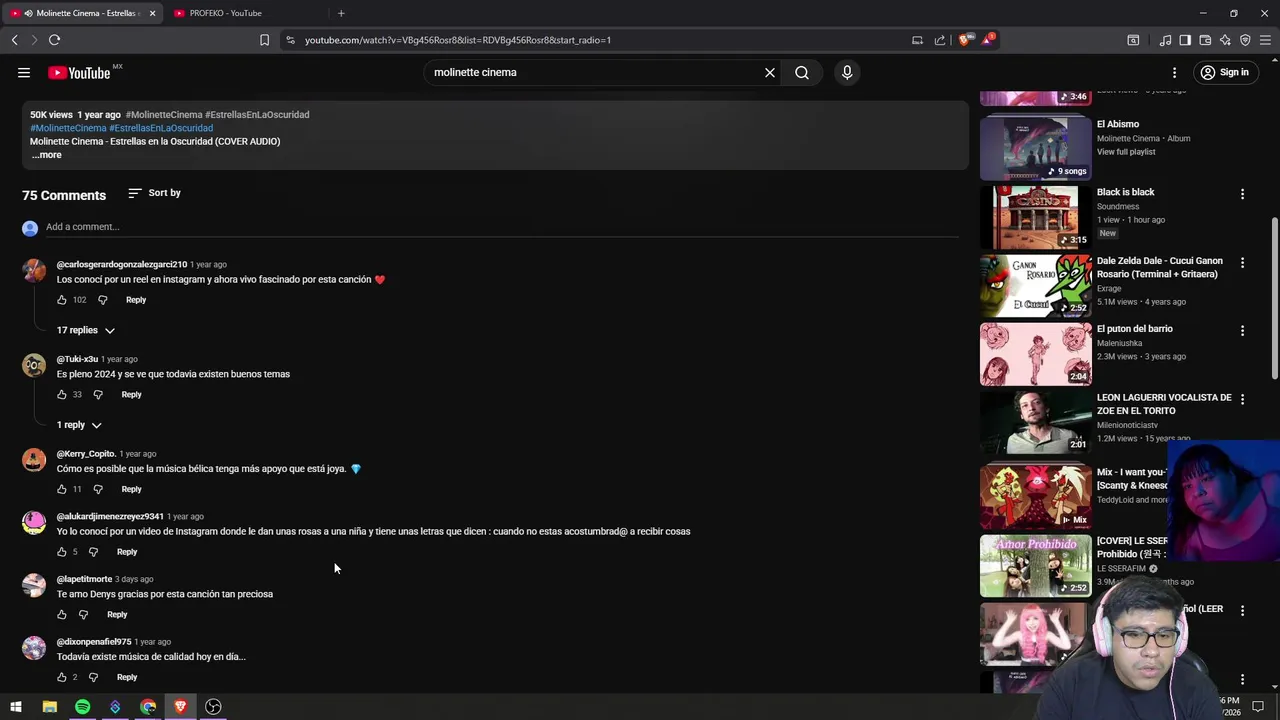Screen dimensions: 1280x720
Task: Like the dixonpenafiel975 comment
Action: point(62,678)
